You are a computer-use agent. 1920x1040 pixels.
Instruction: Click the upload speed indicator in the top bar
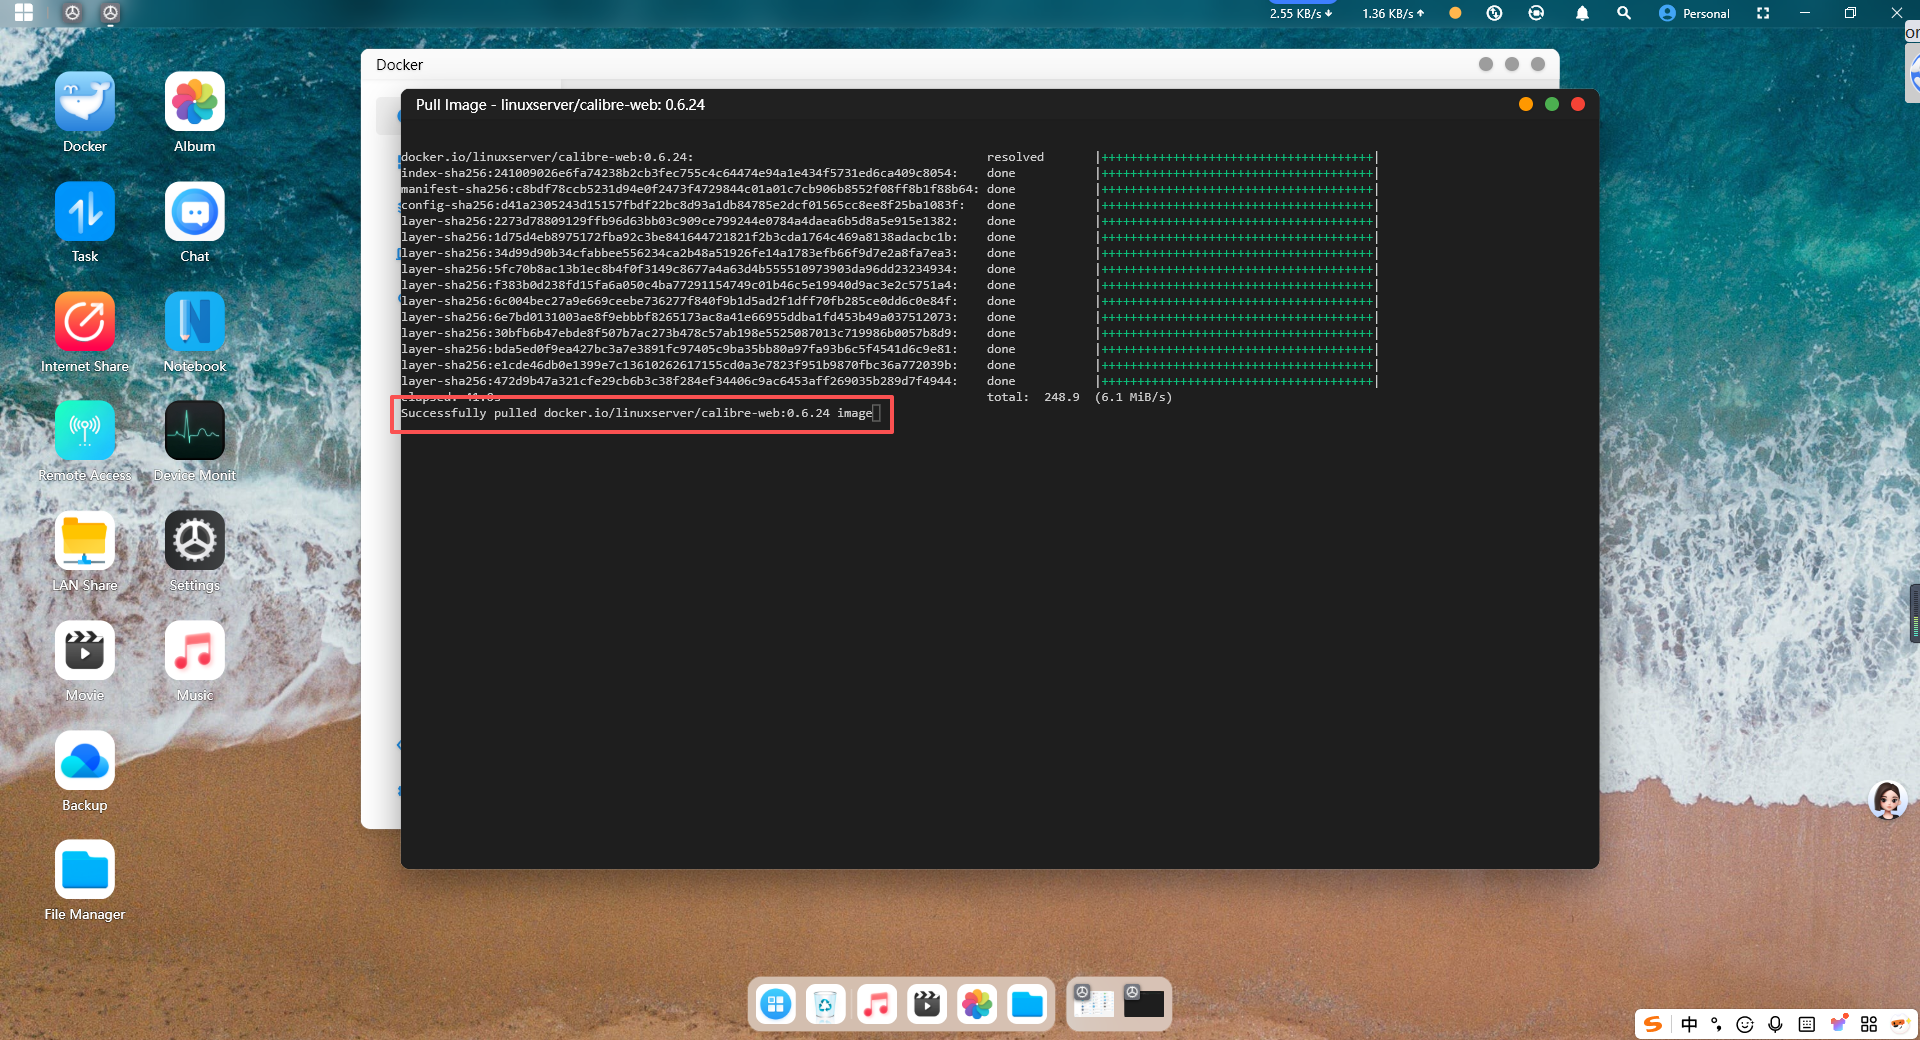pos(1393,13)
